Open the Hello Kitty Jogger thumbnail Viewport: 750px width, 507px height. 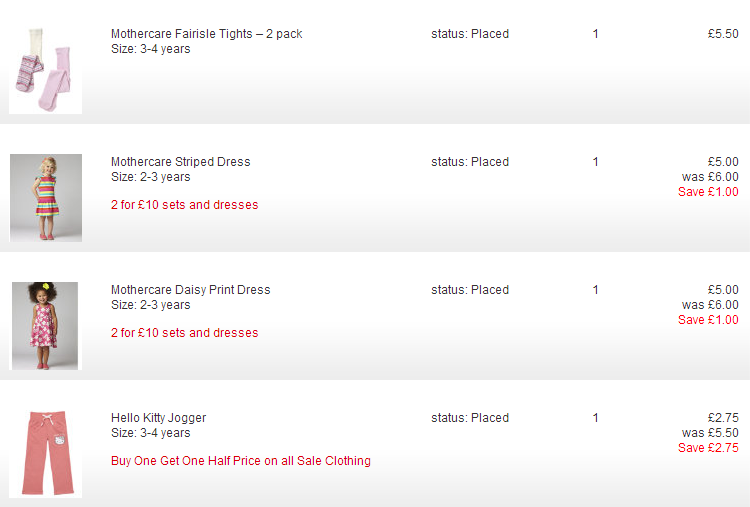click(45, 453)
